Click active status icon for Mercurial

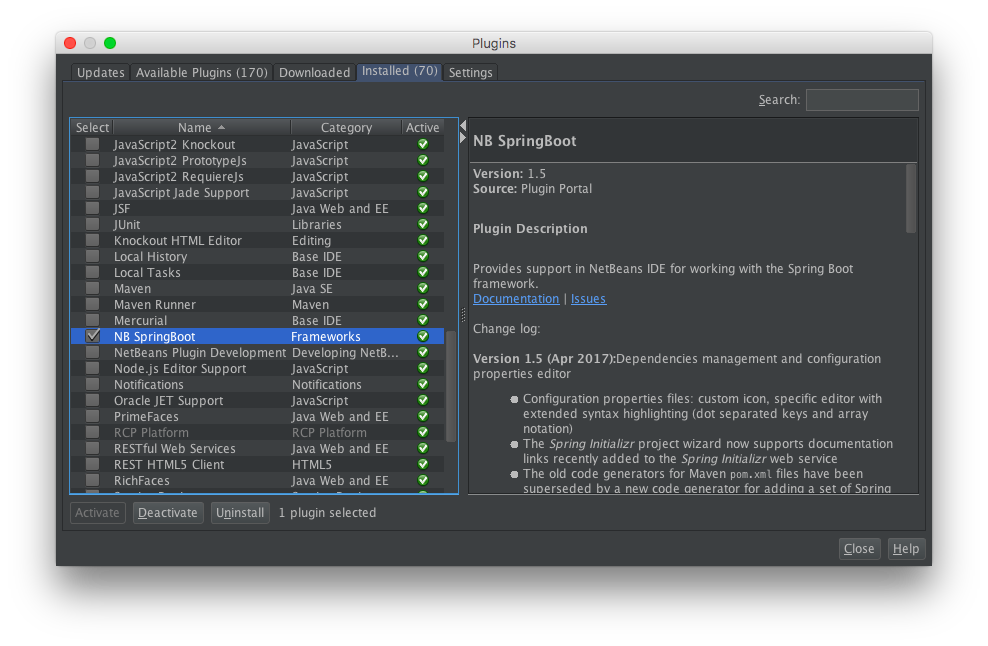423,320
